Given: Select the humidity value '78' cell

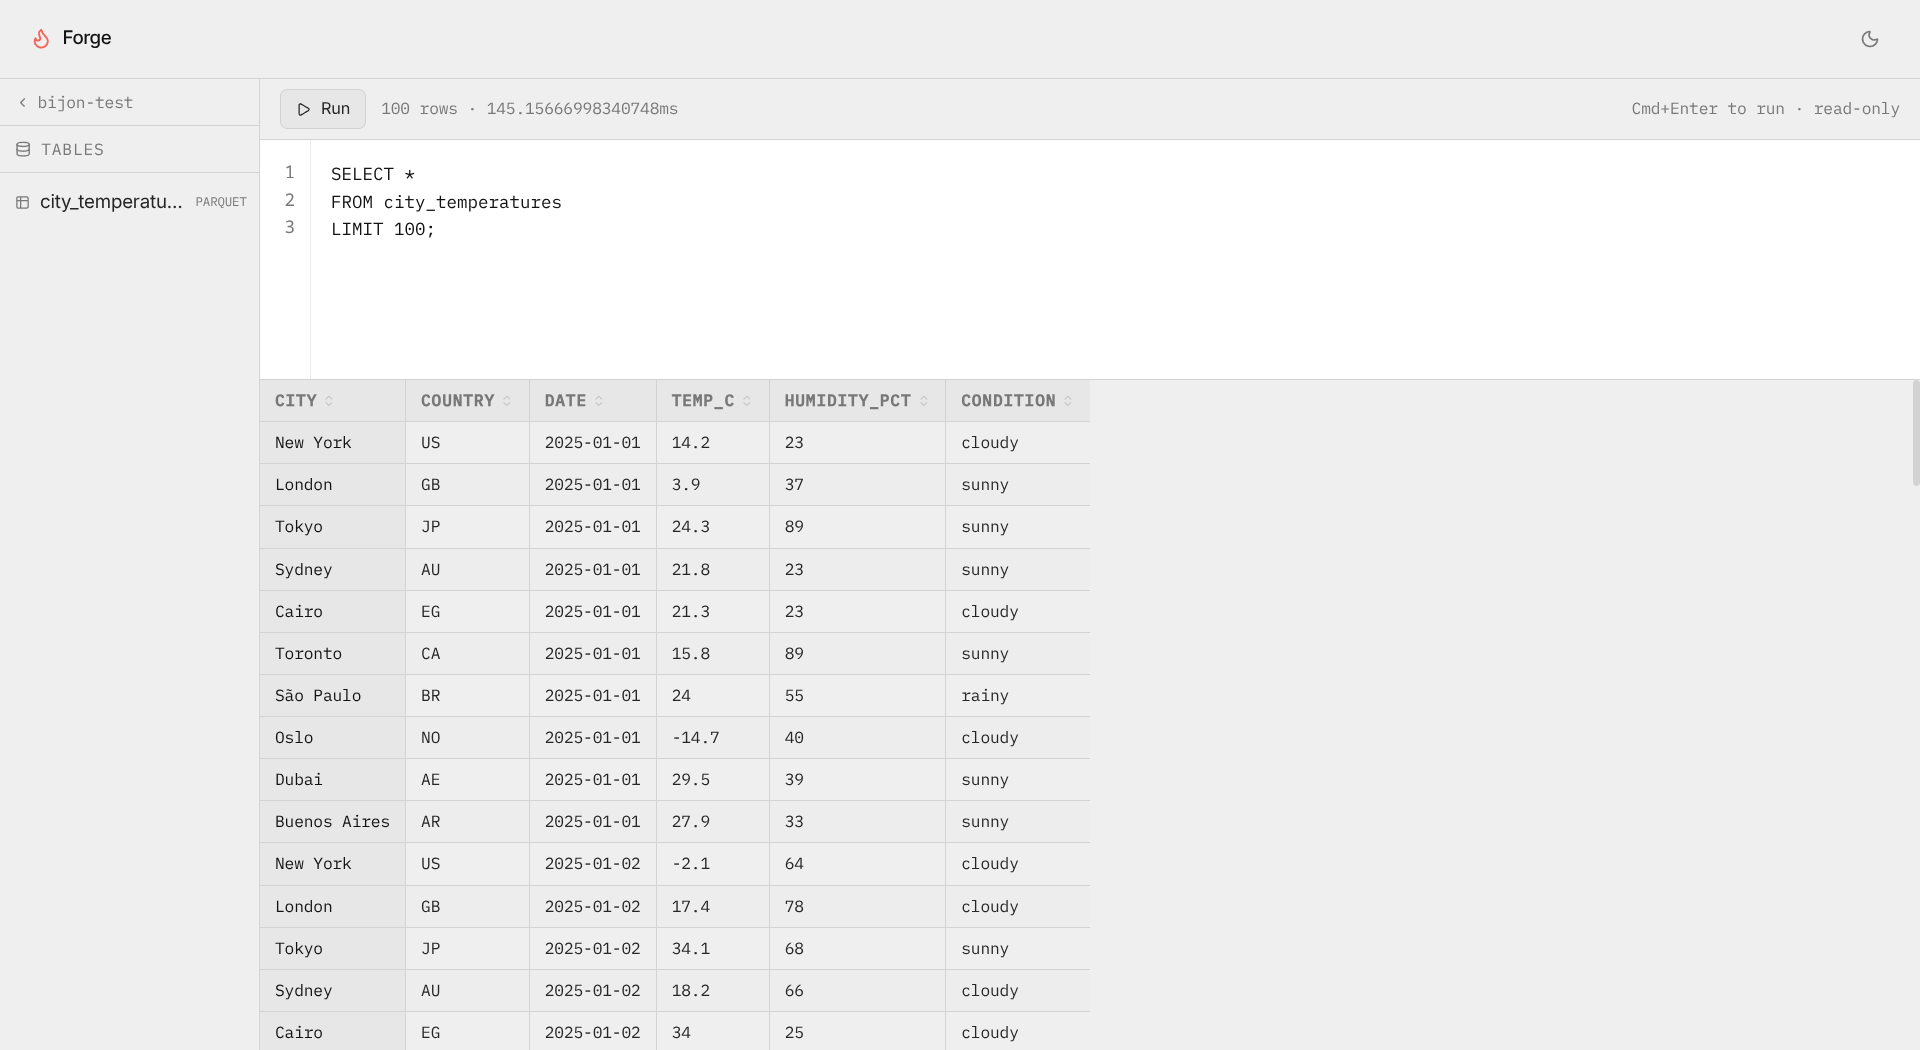Looking at the screenshot, I should click(x=858, y=907).
